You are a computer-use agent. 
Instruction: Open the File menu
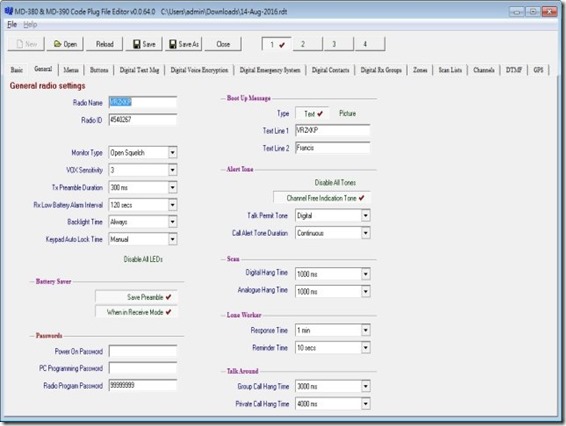click(12, 25)
